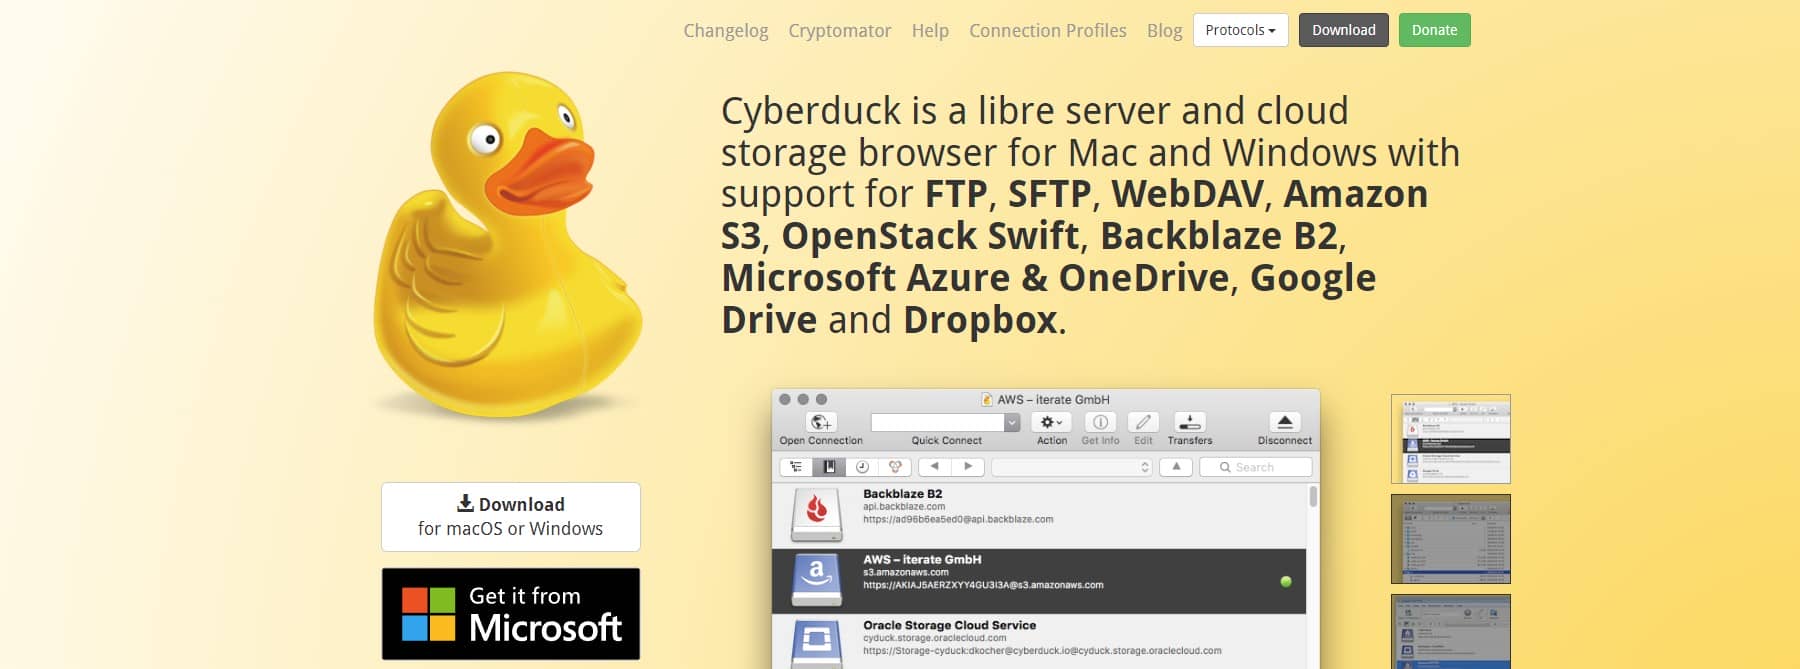Click the Backblaze B2 drive icon
This screenshot has height=669, width=1800.
point(816,514)
